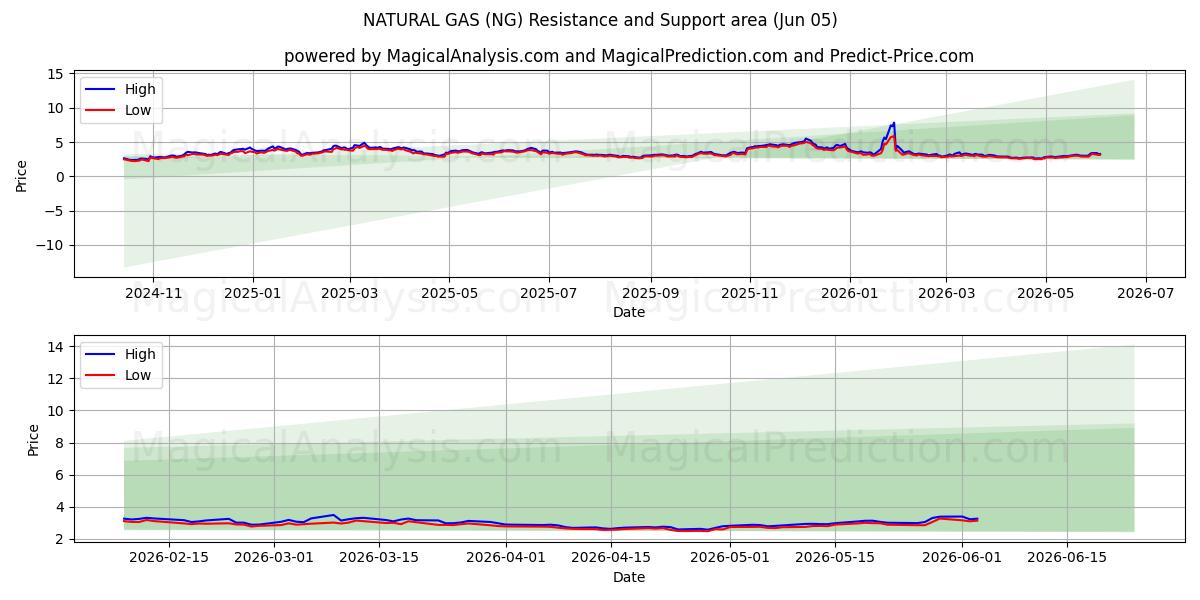The width and height of the screenshot is (1200, 600).
Task: Click the '2026-07' date tick label
Action: coord(1145,295)
